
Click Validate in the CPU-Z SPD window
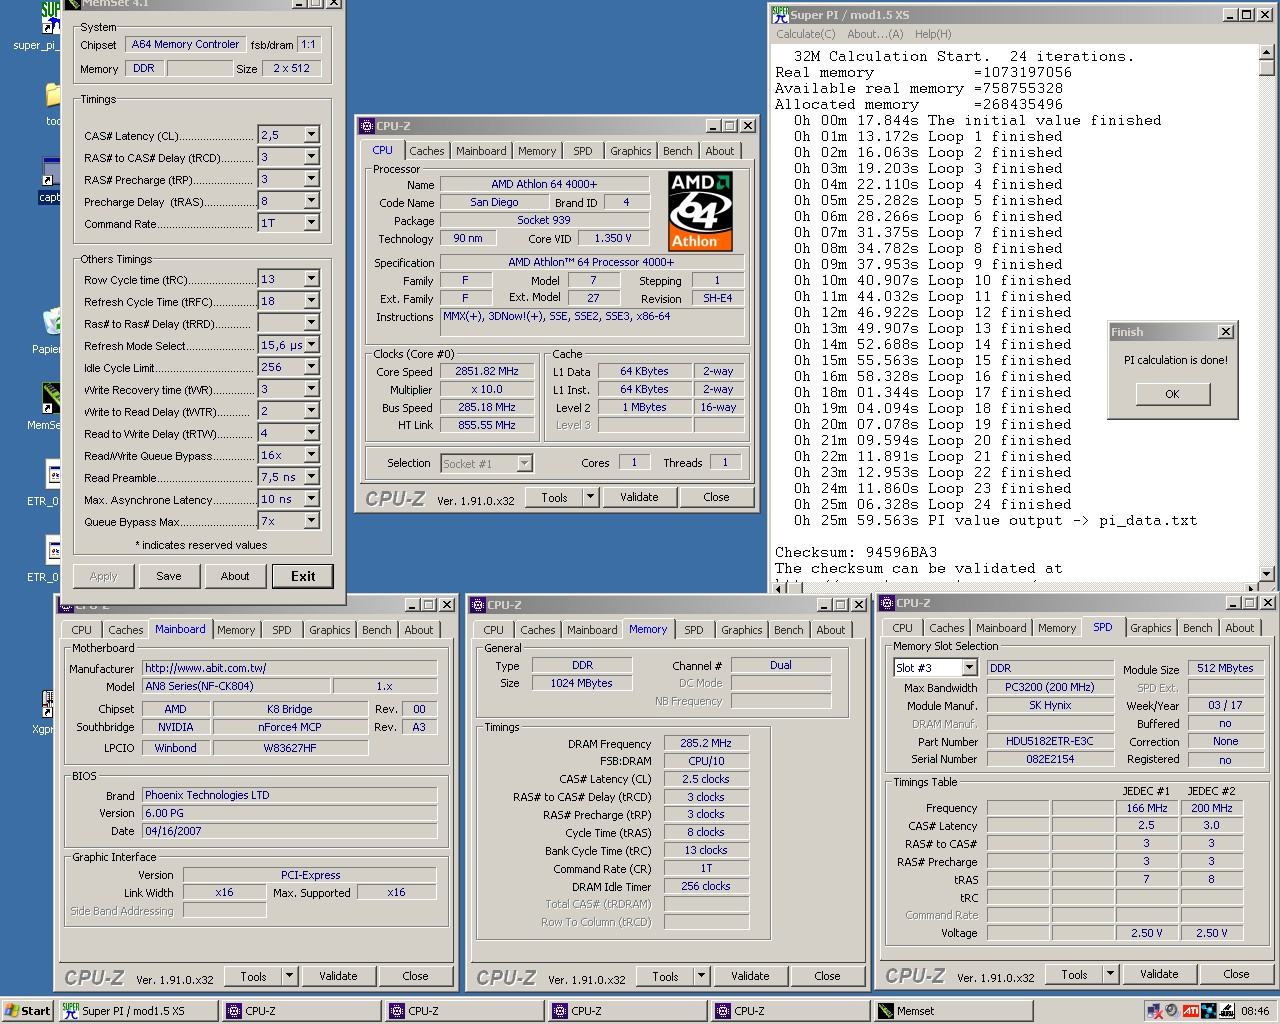[x=1159, y=974]
